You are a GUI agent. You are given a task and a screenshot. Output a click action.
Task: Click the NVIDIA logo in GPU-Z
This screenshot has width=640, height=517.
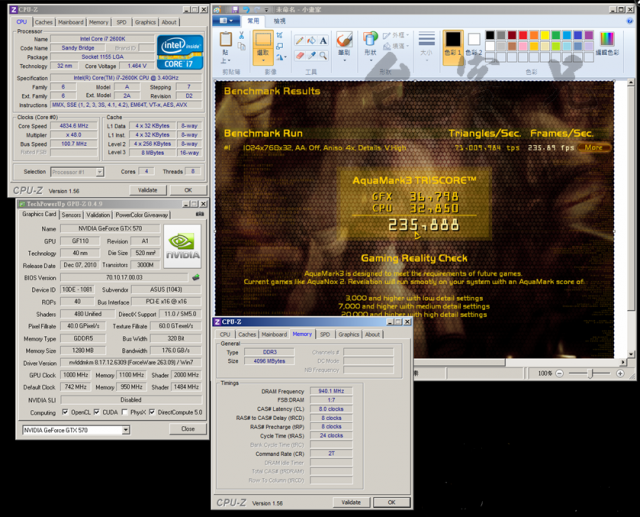pos(182,246)
